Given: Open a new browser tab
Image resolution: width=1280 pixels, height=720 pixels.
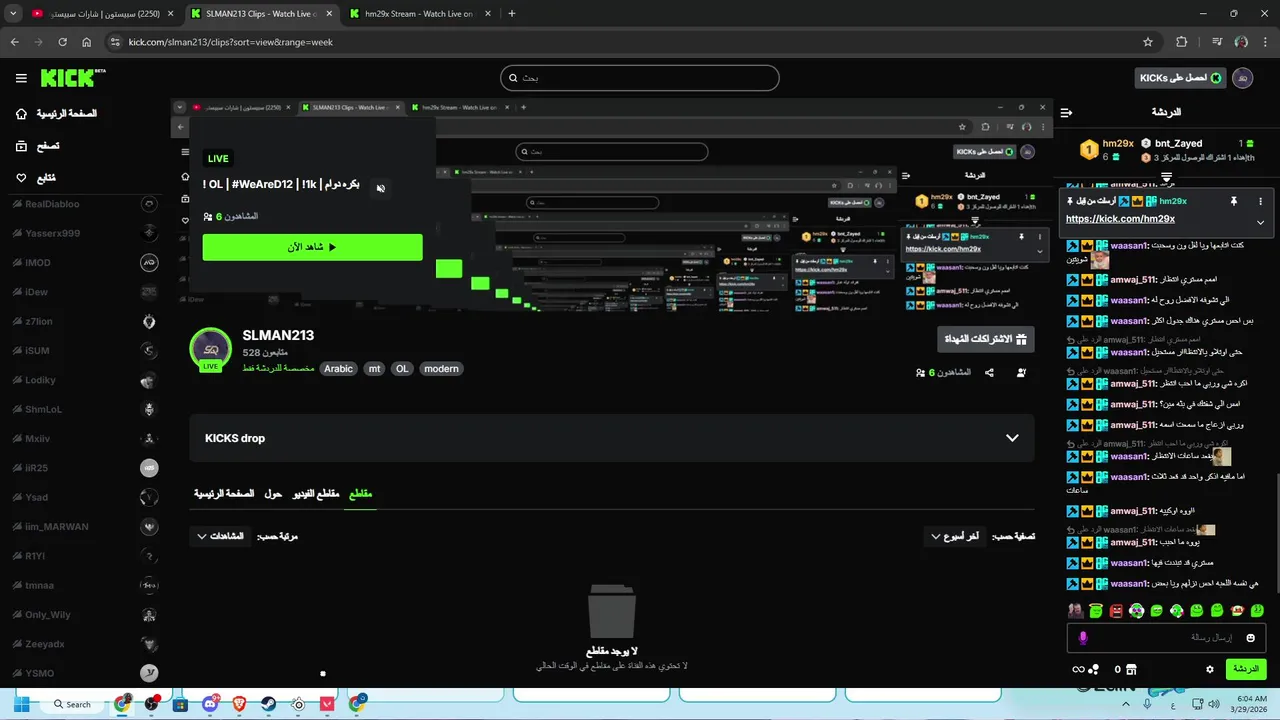Looking at the screenshot, I should [512, 14].
